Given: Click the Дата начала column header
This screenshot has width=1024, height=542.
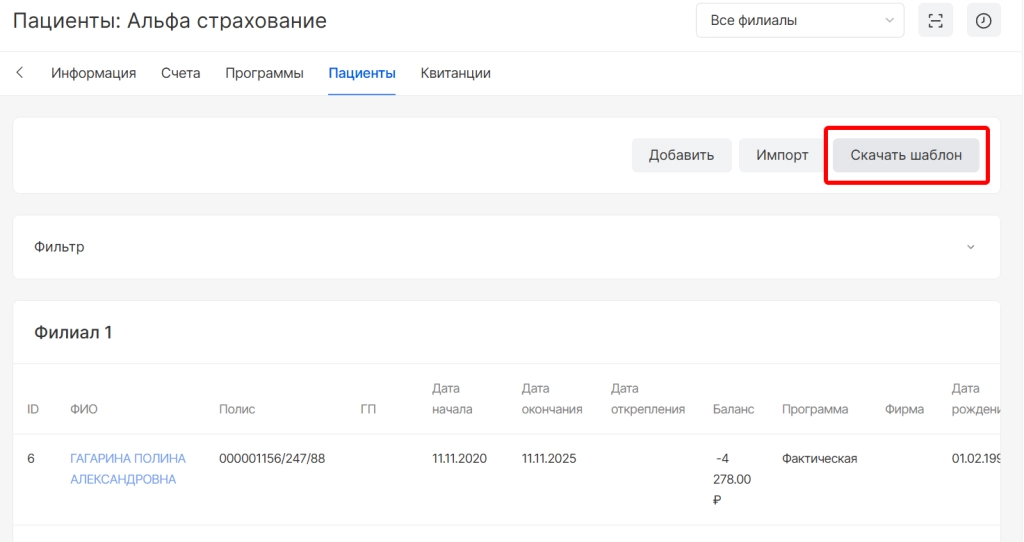Looking at the screenshot, I should coord(452,399).
